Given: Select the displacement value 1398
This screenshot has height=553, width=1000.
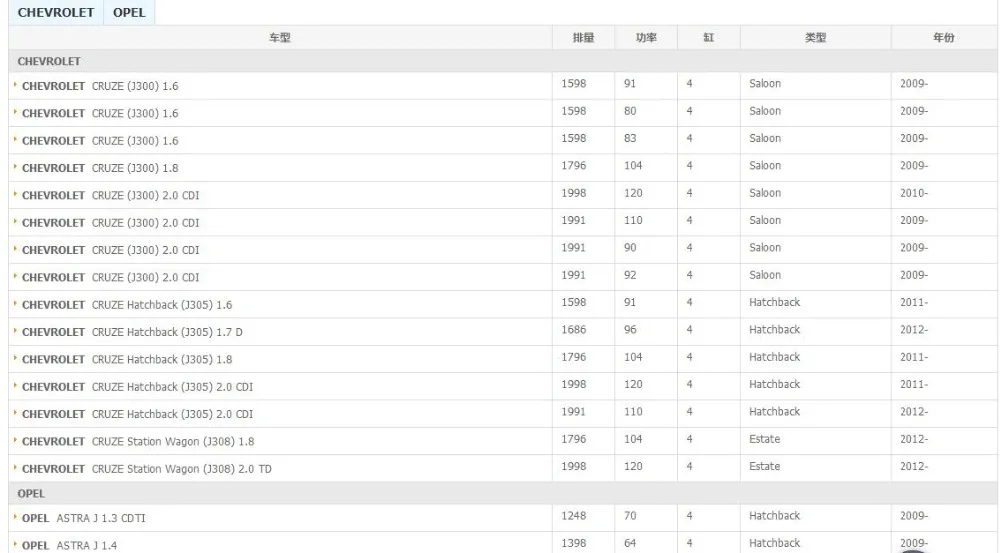Looking at the screenshot, I should (x=573, y=543).
